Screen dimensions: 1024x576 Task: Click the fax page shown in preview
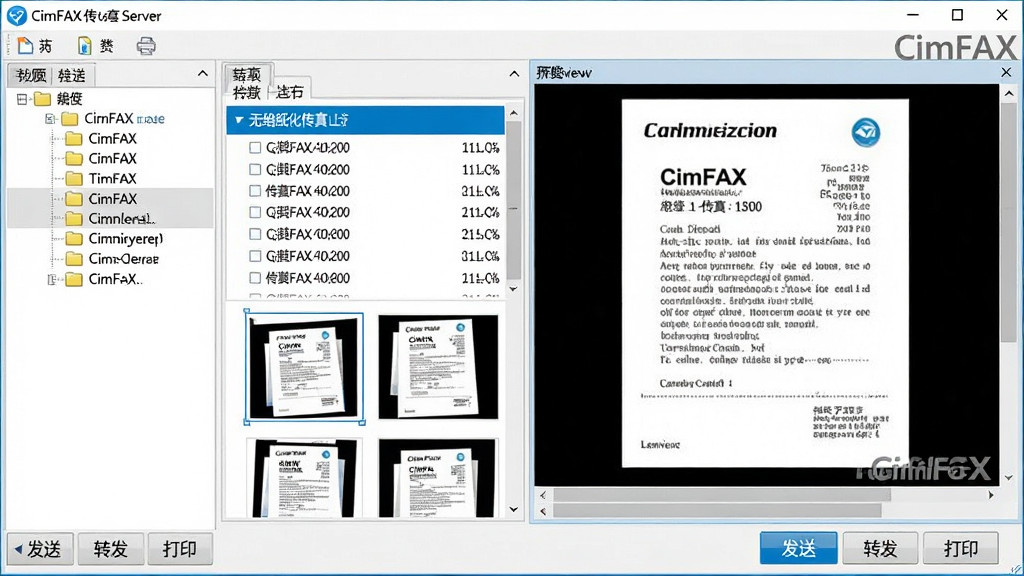[765, 283]
